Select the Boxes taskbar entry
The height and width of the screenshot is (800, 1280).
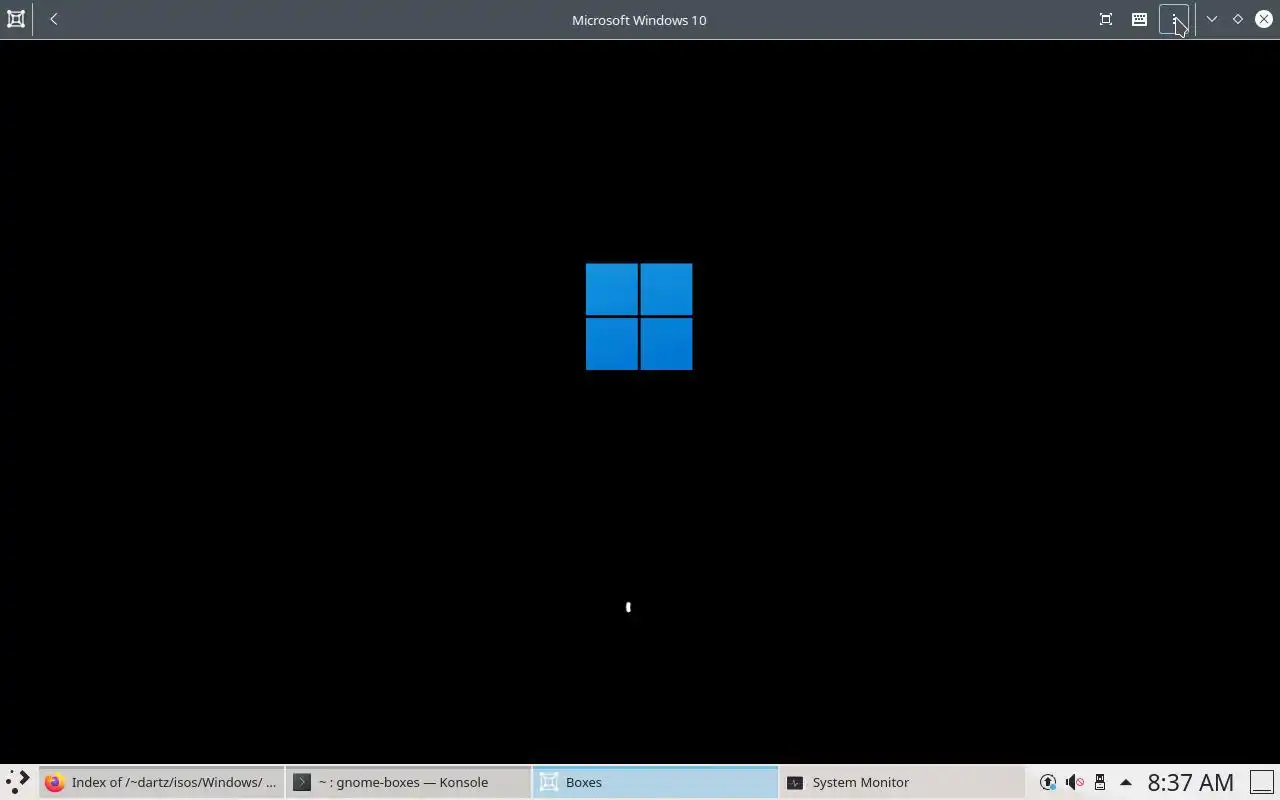[655, 782]
